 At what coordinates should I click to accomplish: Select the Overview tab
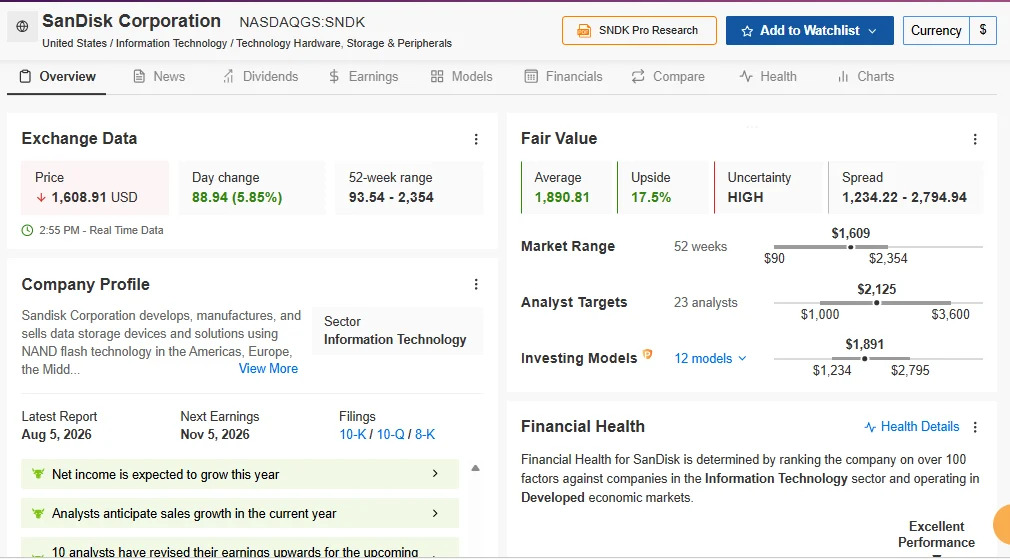57,77
